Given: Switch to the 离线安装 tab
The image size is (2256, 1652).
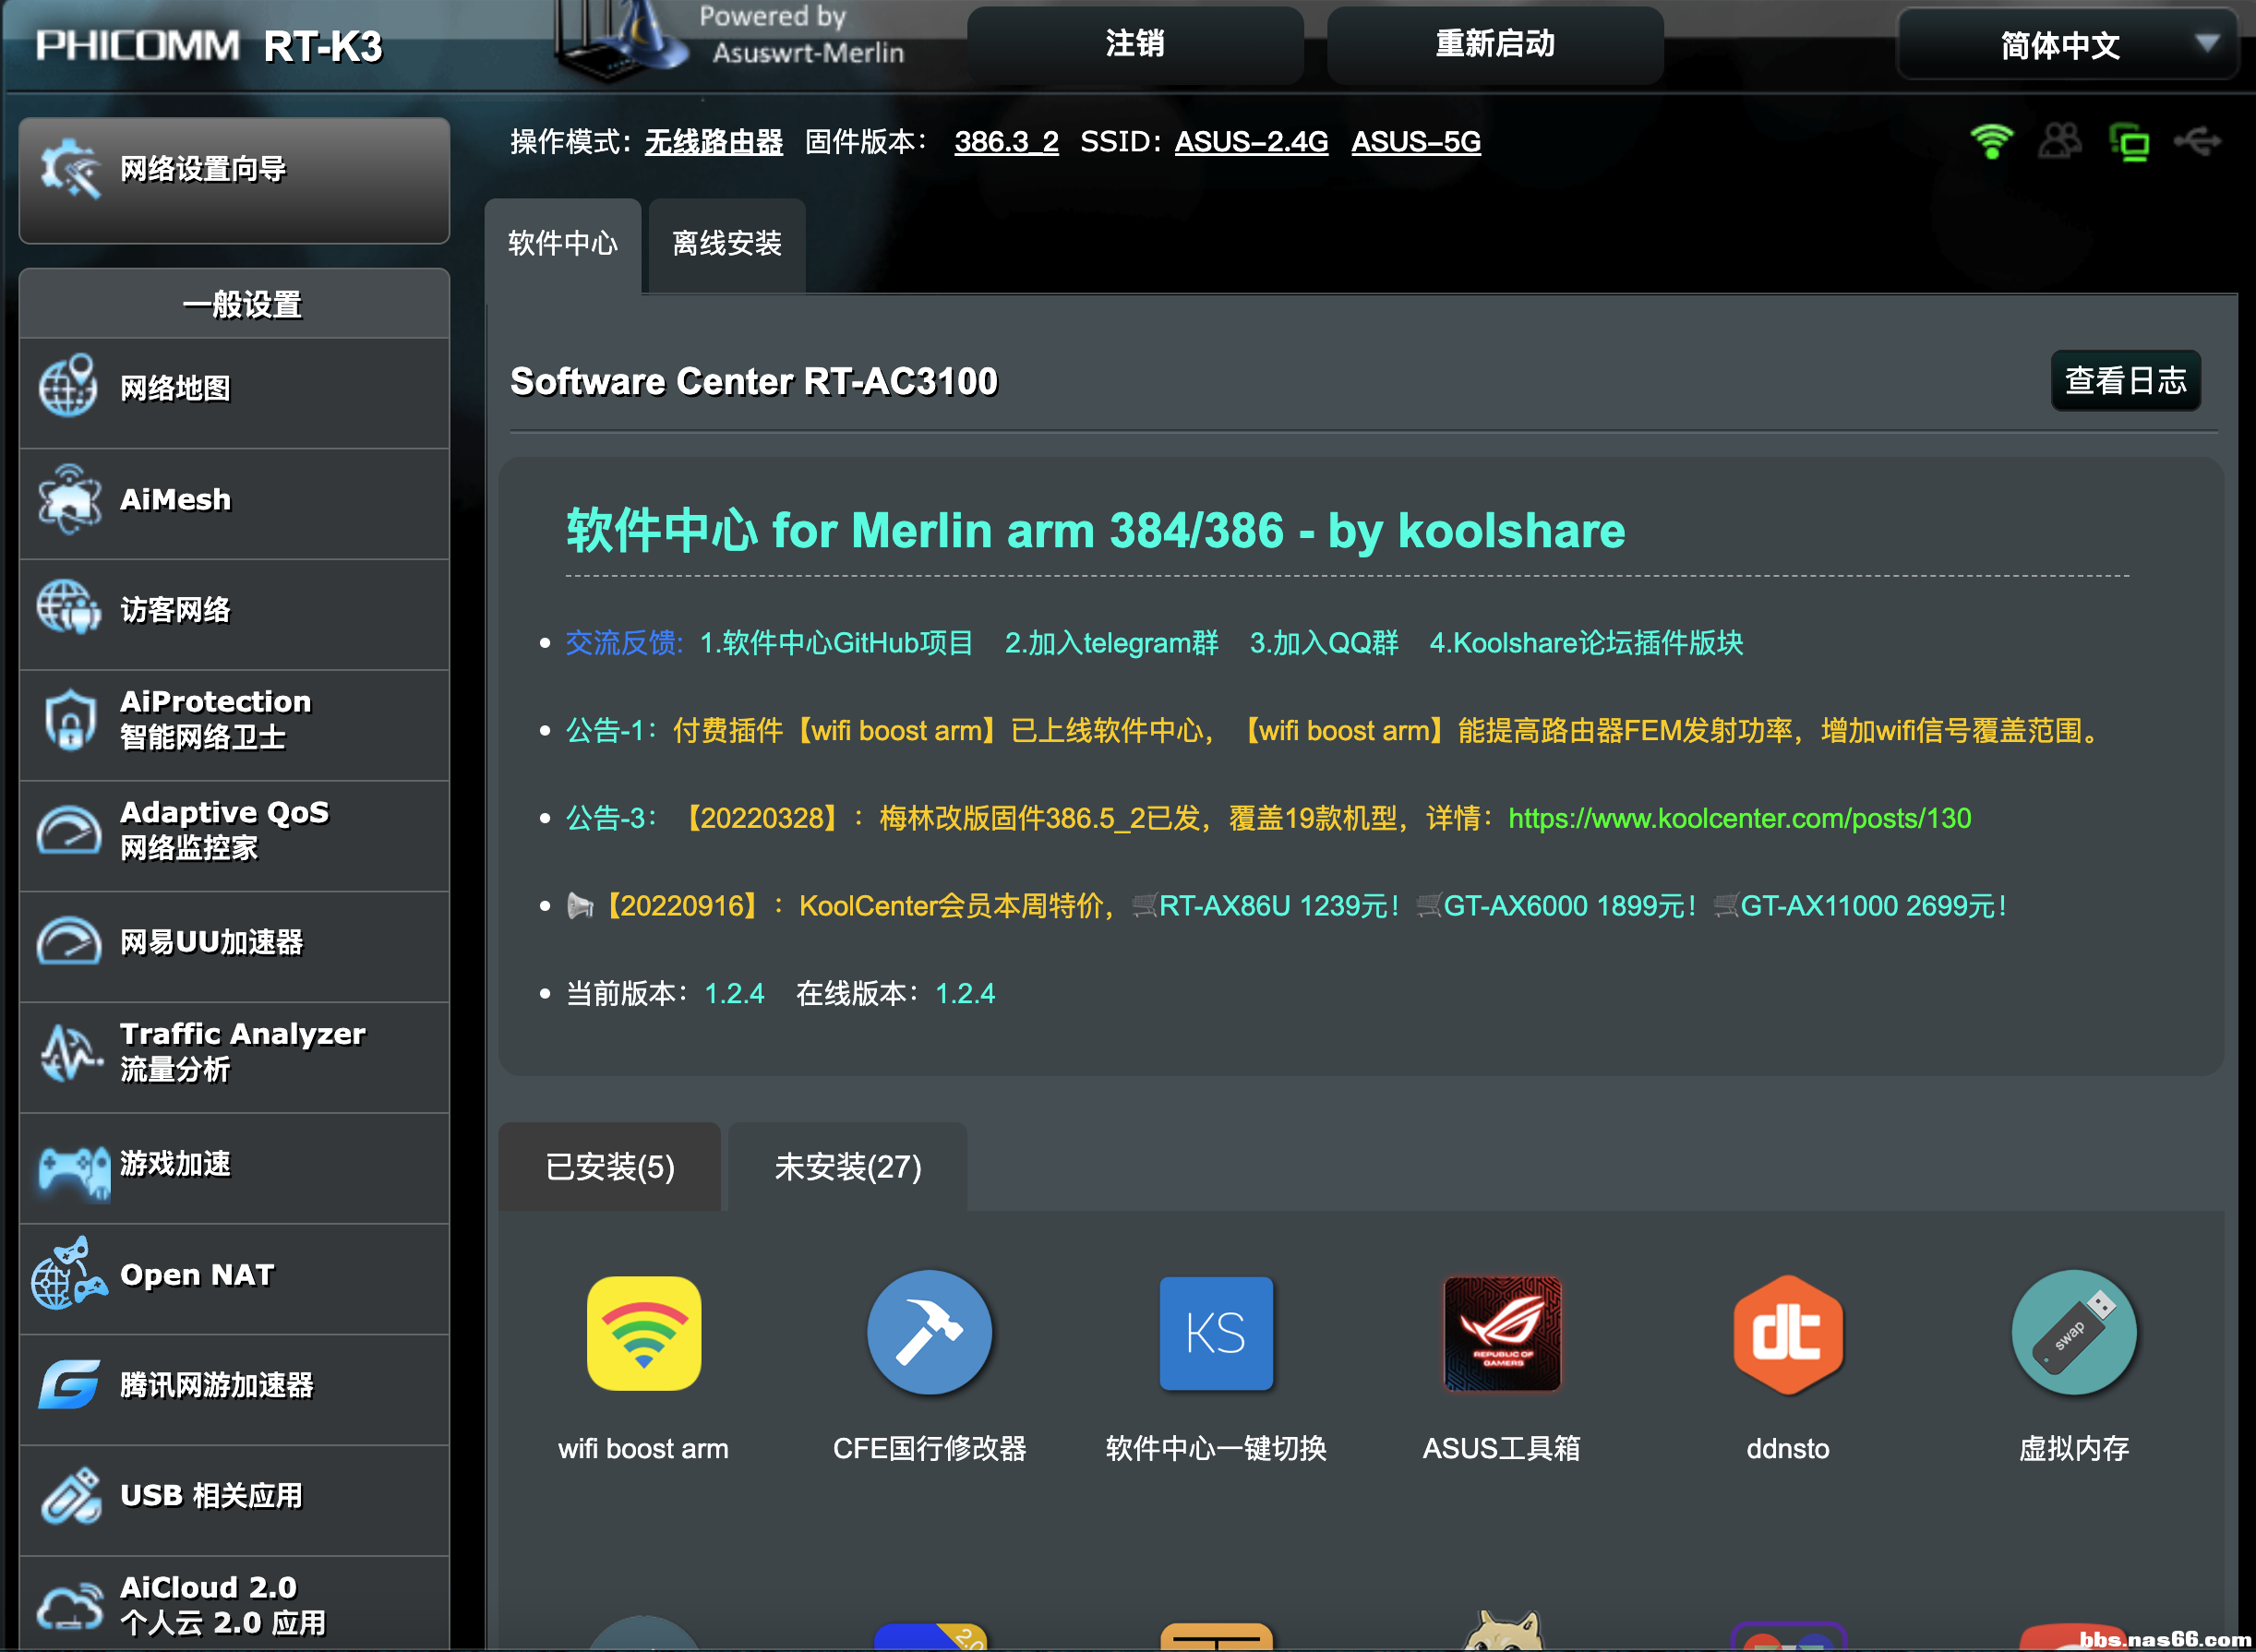Looking at the screenshot, I should click(727, 244).
